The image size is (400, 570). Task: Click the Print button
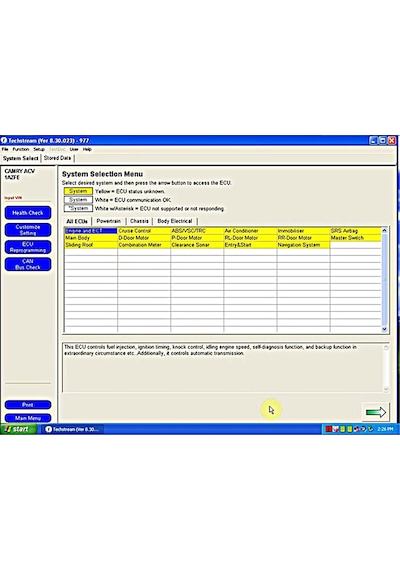tap(28, 405)
